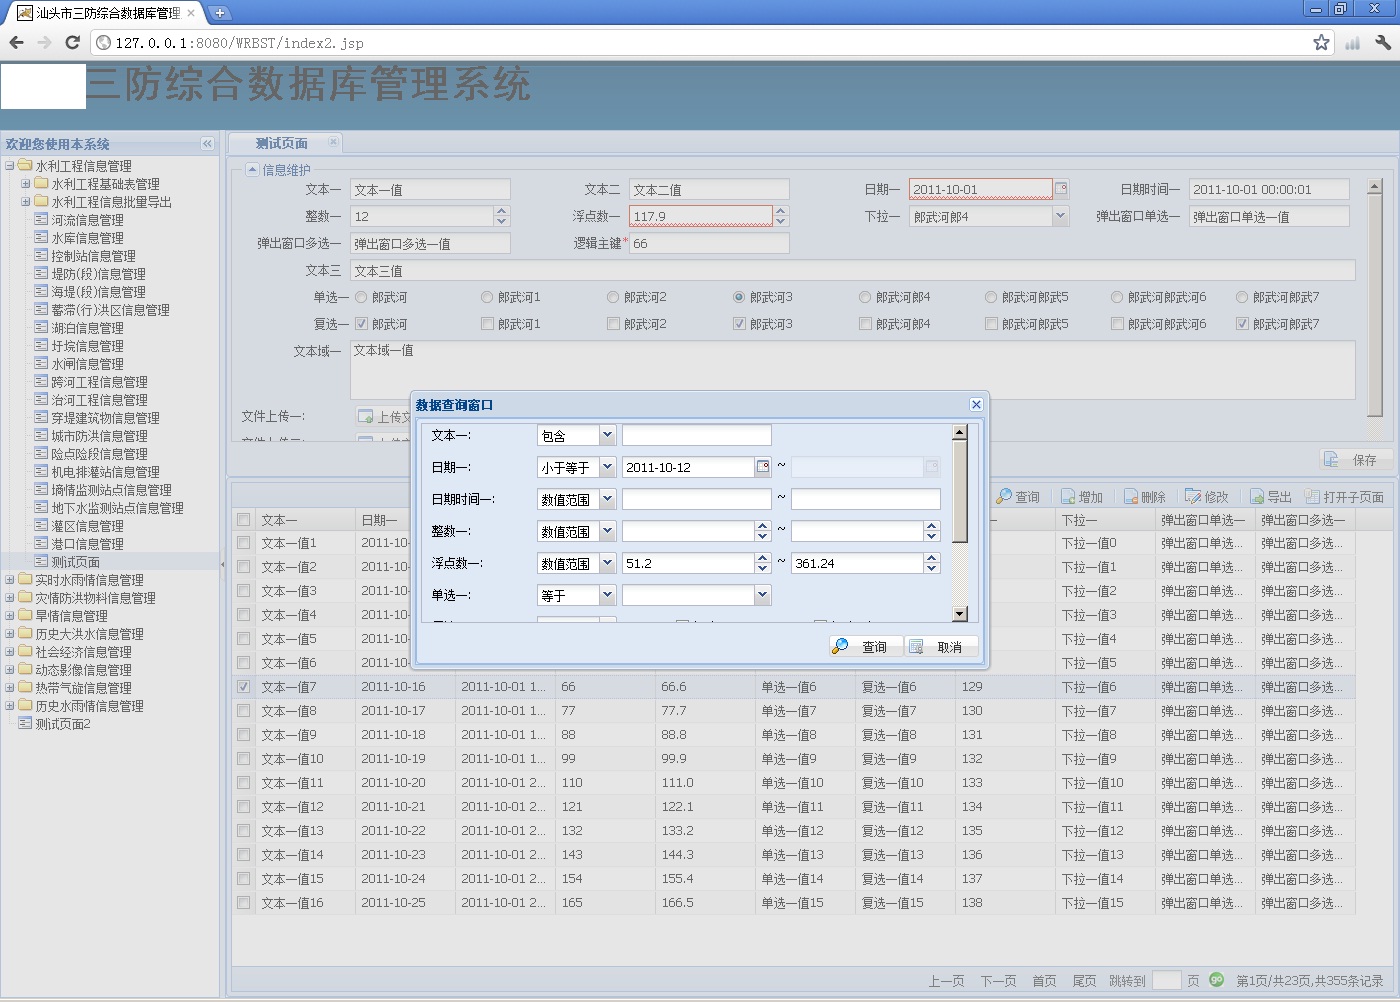The width and height of the screenshot is (1400, 1002).
Task: Click the spinner arrows next to value 361.24
Action: pyautogui.click(x=932, y=563)
